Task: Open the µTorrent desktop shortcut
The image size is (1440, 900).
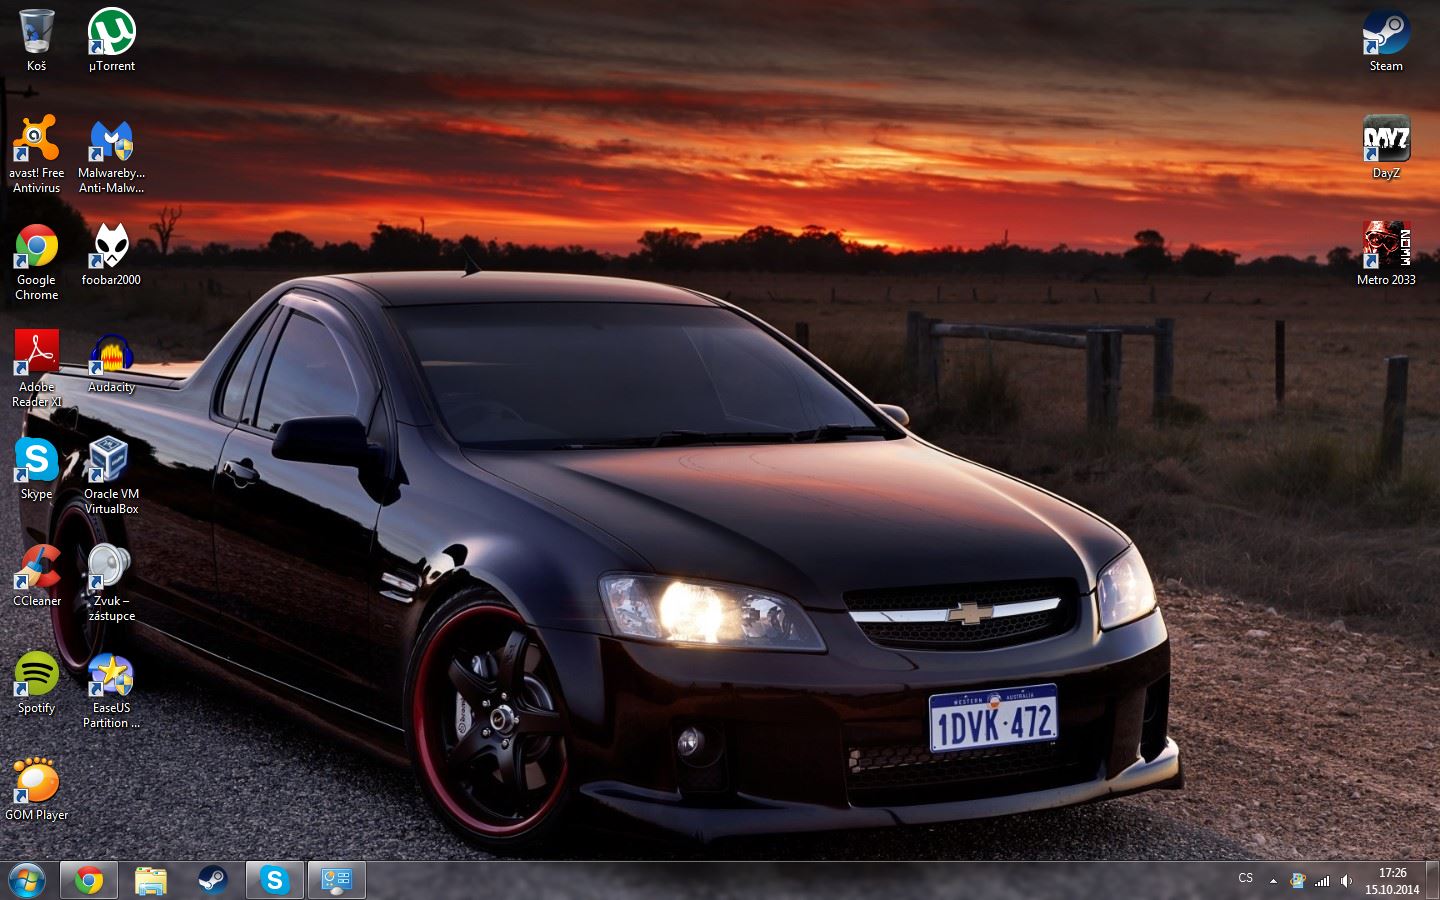Action: click(x=111, y=33)
